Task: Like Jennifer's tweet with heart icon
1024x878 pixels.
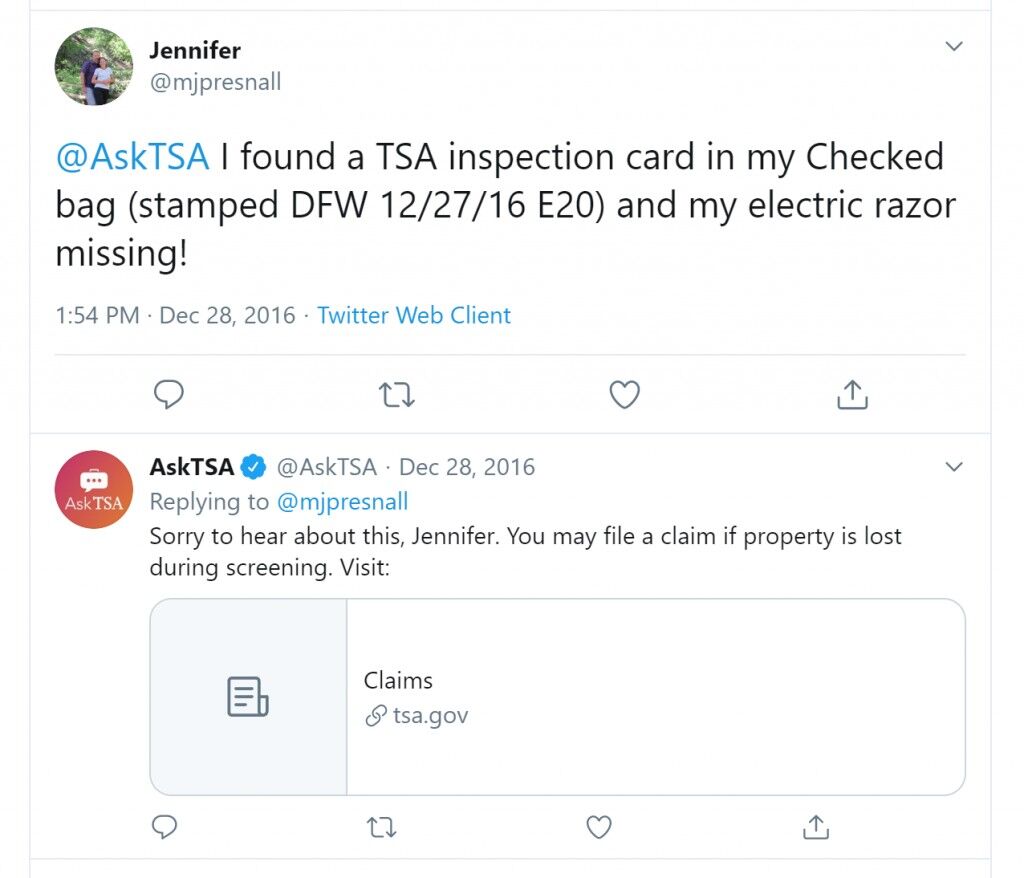Action: point(624,395)
